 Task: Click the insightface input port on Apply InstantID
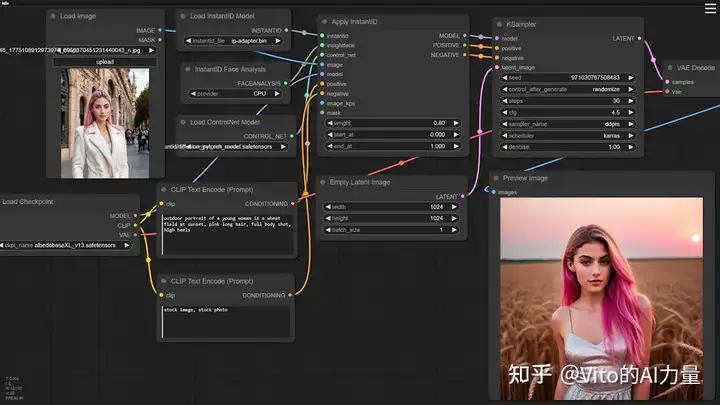coord(322,45)
